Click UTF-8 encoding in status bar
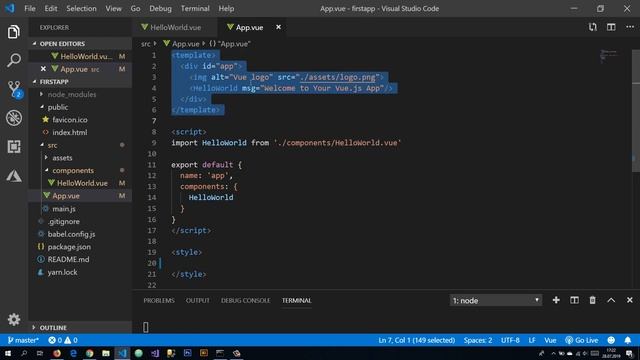The image size is (640, 360). pyautogui.click(x=510, y=340)
